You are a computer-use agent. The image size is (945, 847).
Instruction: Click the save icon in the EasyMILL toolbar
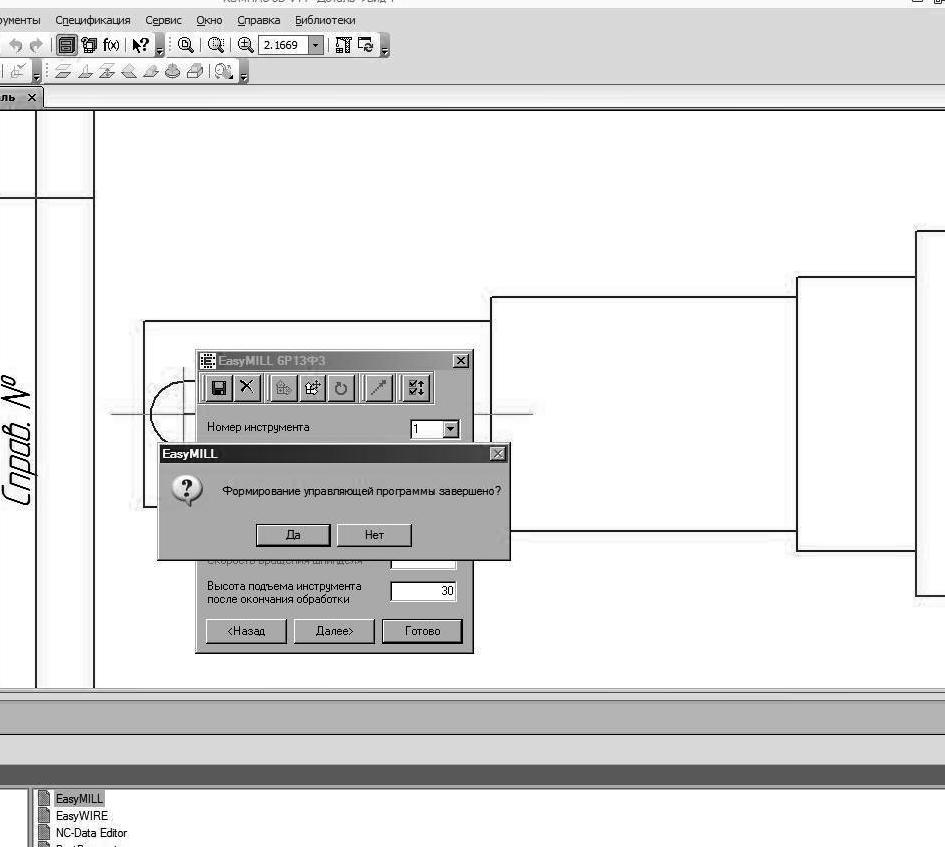coord(219,388)
